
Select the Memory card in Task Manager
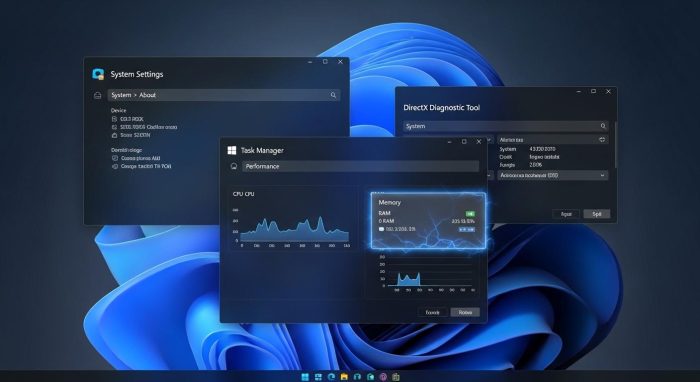tap(428, 220)
